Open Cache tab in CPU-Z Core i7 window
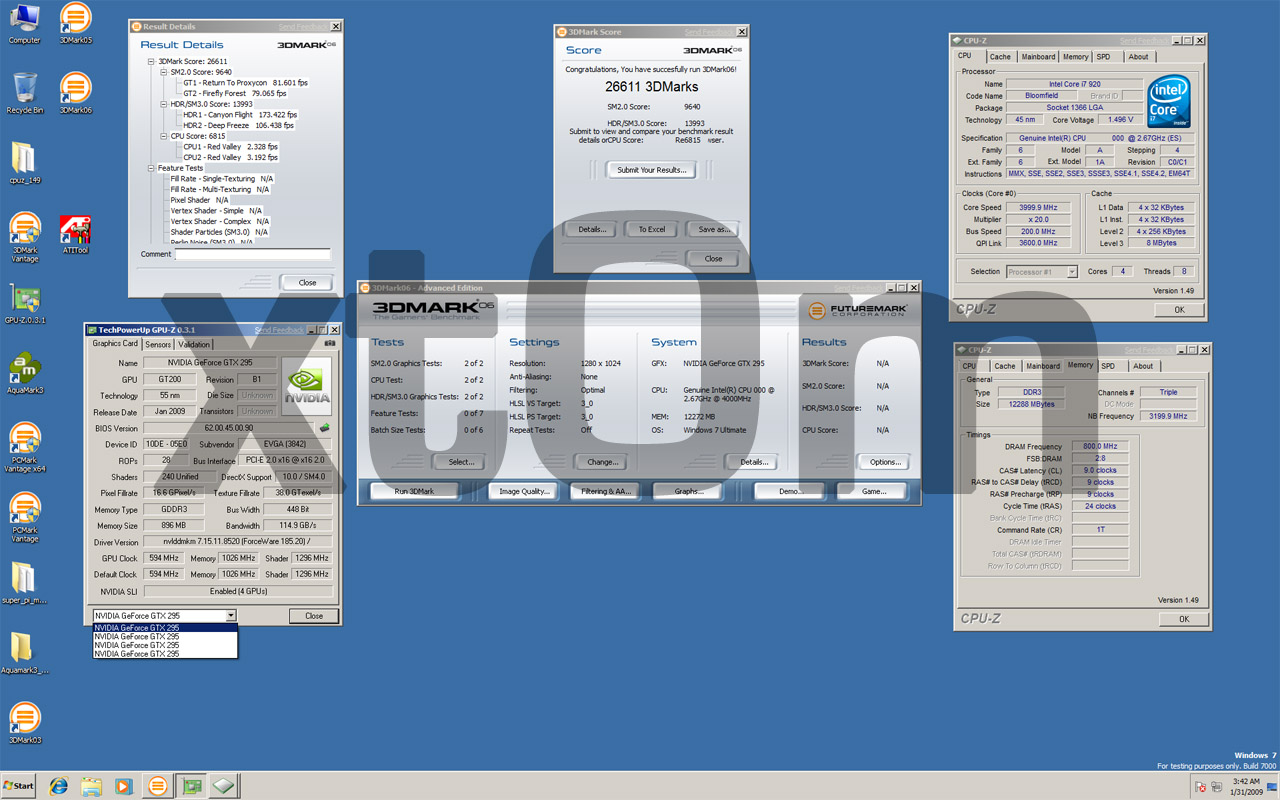This screenshot has height=800, width=1280. [x=1000, y=57]
